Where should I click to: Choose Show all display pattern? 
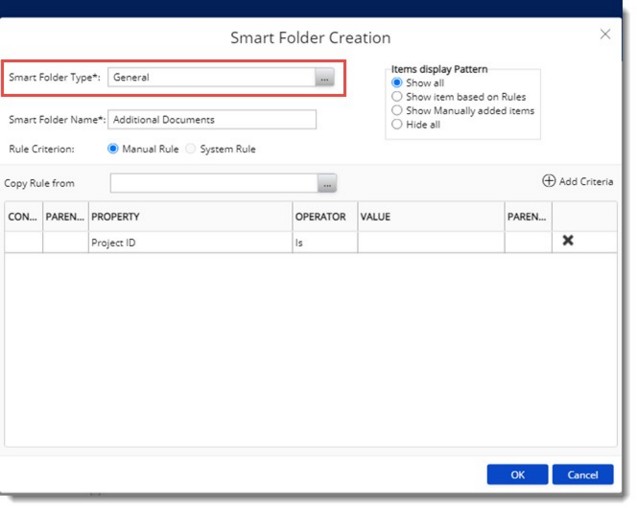tap(397, 83)
